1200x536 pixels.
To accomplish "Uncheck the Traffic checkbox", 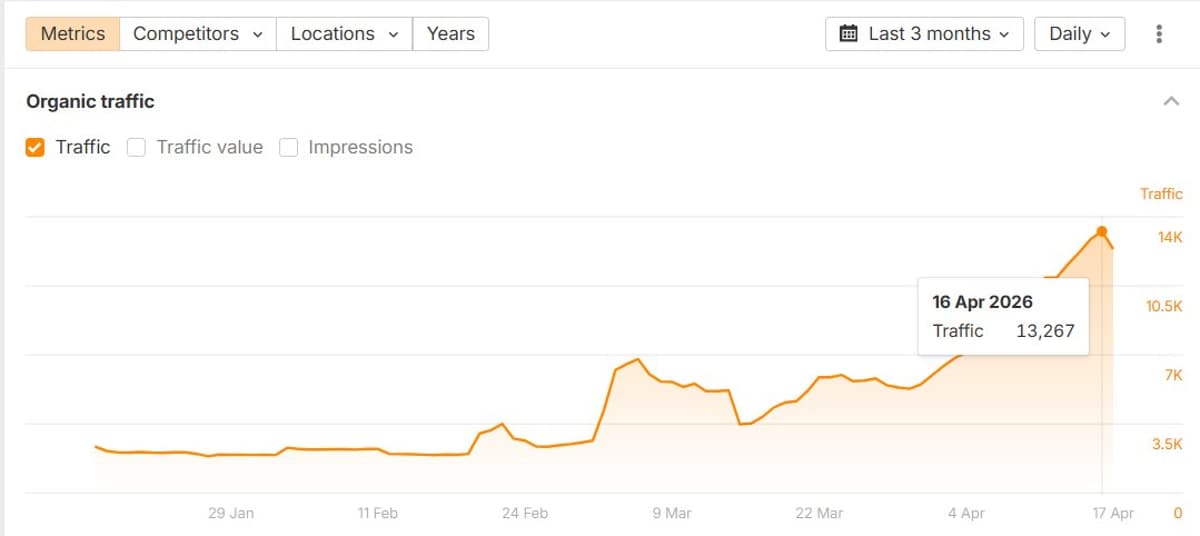I will tap(35, 148).
